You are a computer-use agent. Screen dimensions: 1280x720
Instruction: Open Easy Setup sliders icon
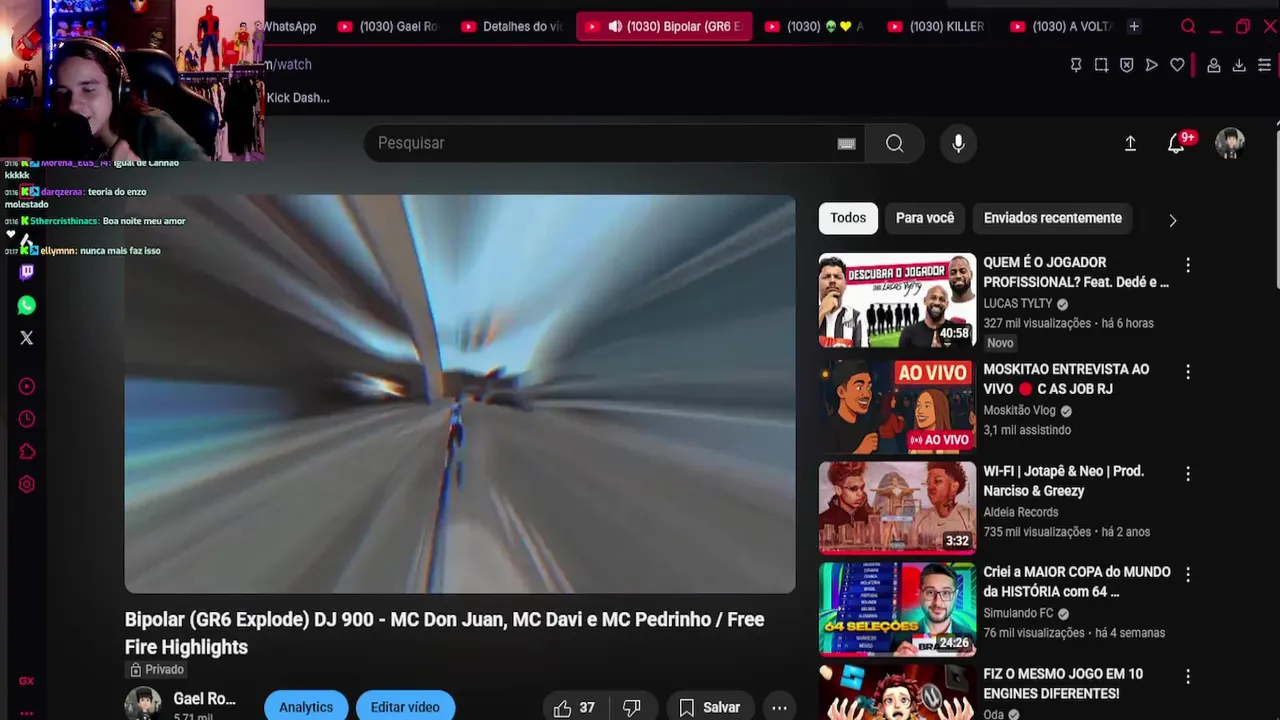pyautogui.click(x=1264, y=65)
